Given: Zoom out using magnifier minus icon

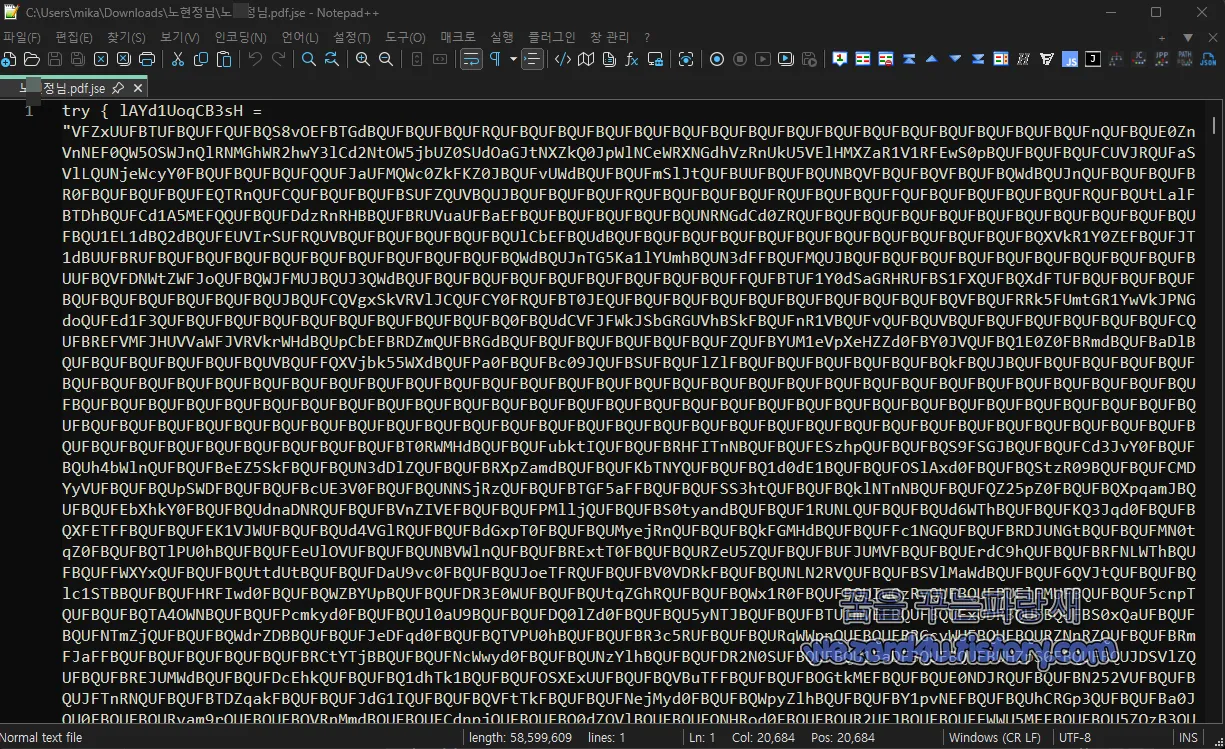Looking at the screenshot, I should coord(386,59).
